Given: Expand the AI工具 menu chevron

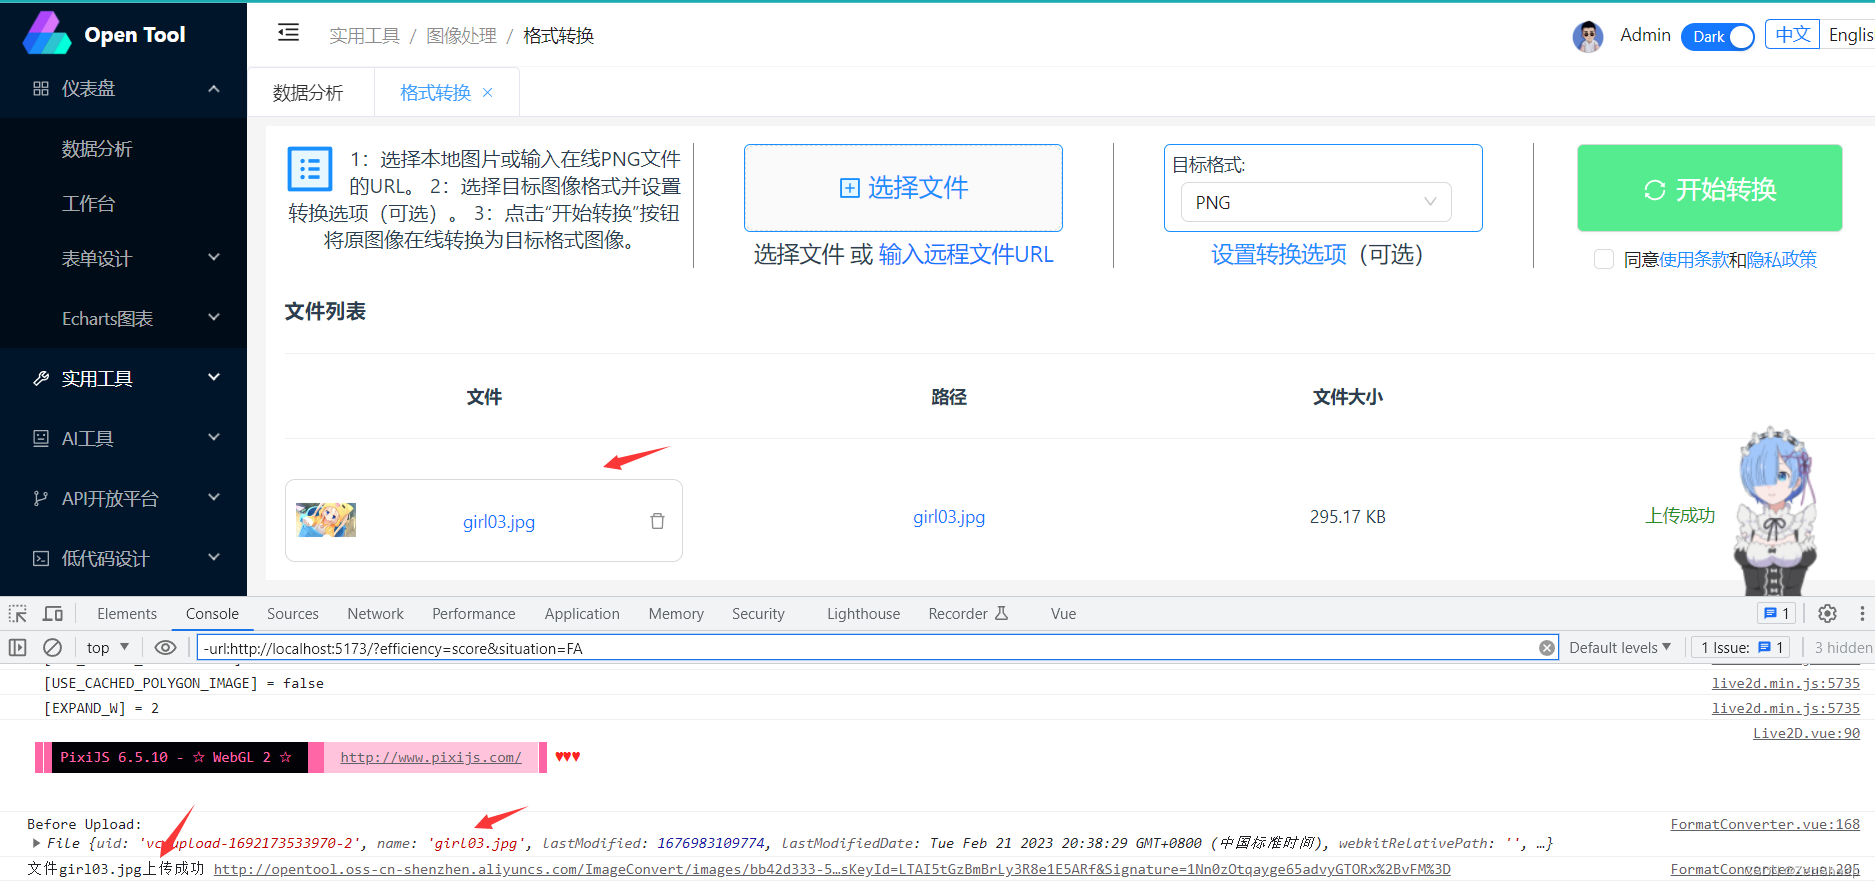Looking at the screenshot, I should tap(214, 437).
